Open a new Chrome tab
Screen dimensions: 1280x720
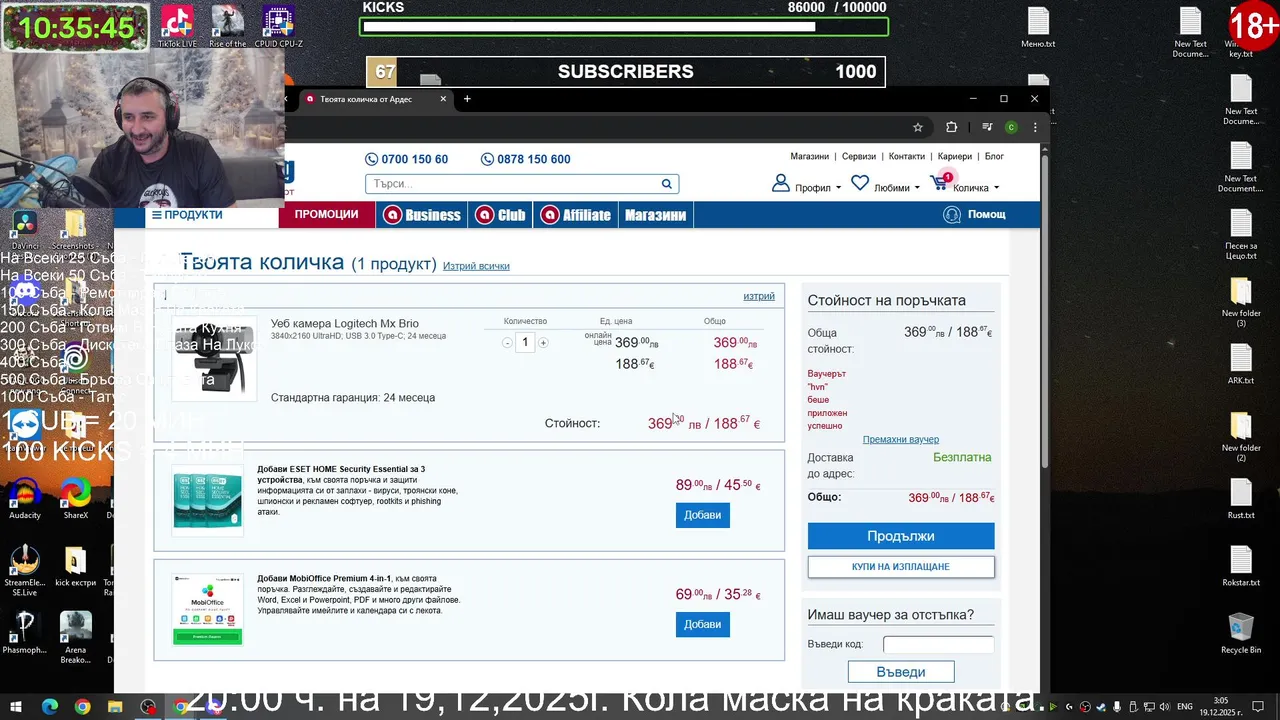pos(466,99)
